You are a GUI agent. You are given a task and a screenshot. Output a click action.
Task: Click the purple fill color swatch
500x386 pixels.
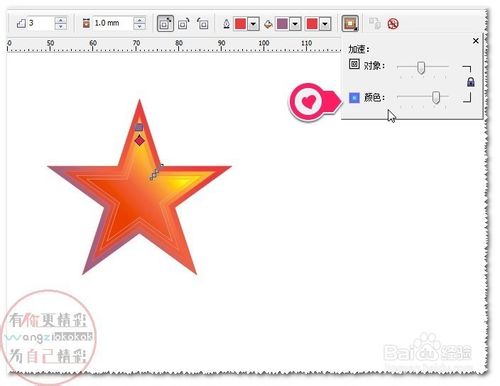(282, 24)
